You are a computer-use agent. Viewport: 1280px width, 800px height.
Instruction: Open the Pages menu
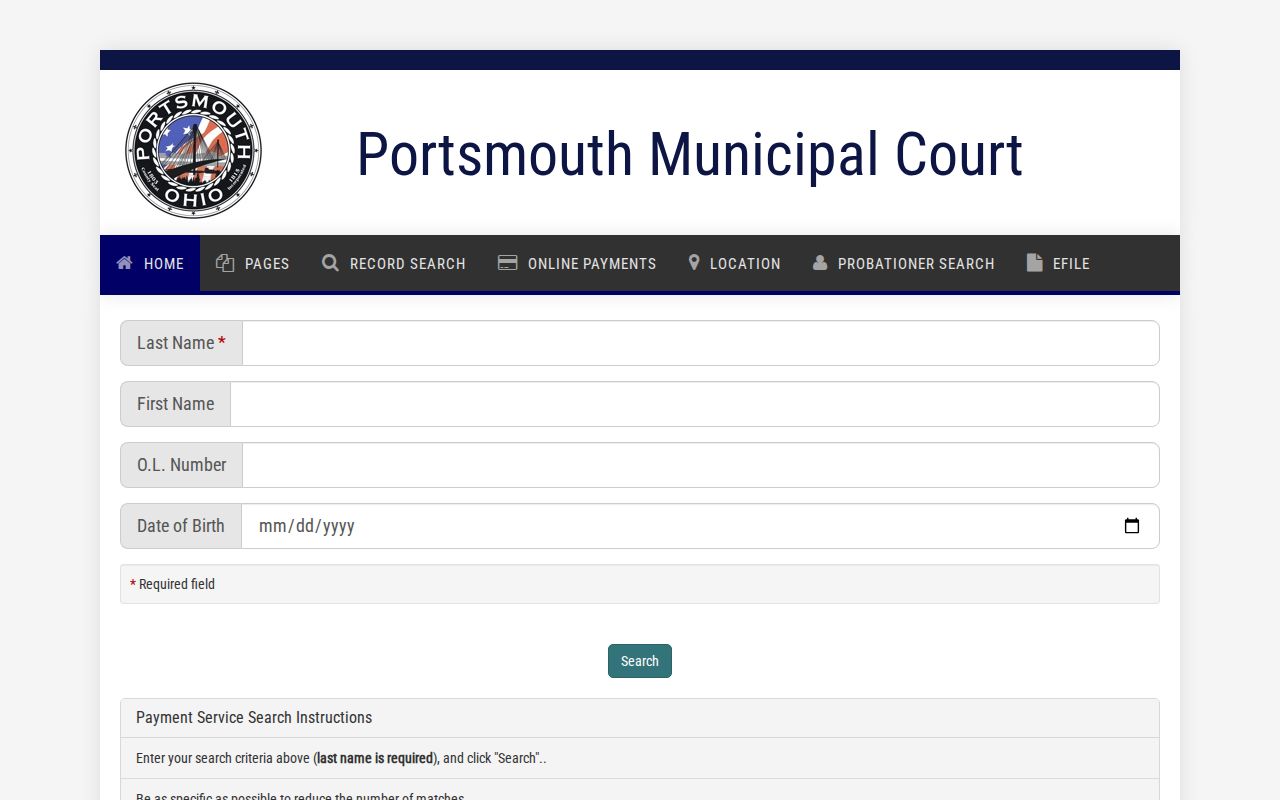click(253, 263)
